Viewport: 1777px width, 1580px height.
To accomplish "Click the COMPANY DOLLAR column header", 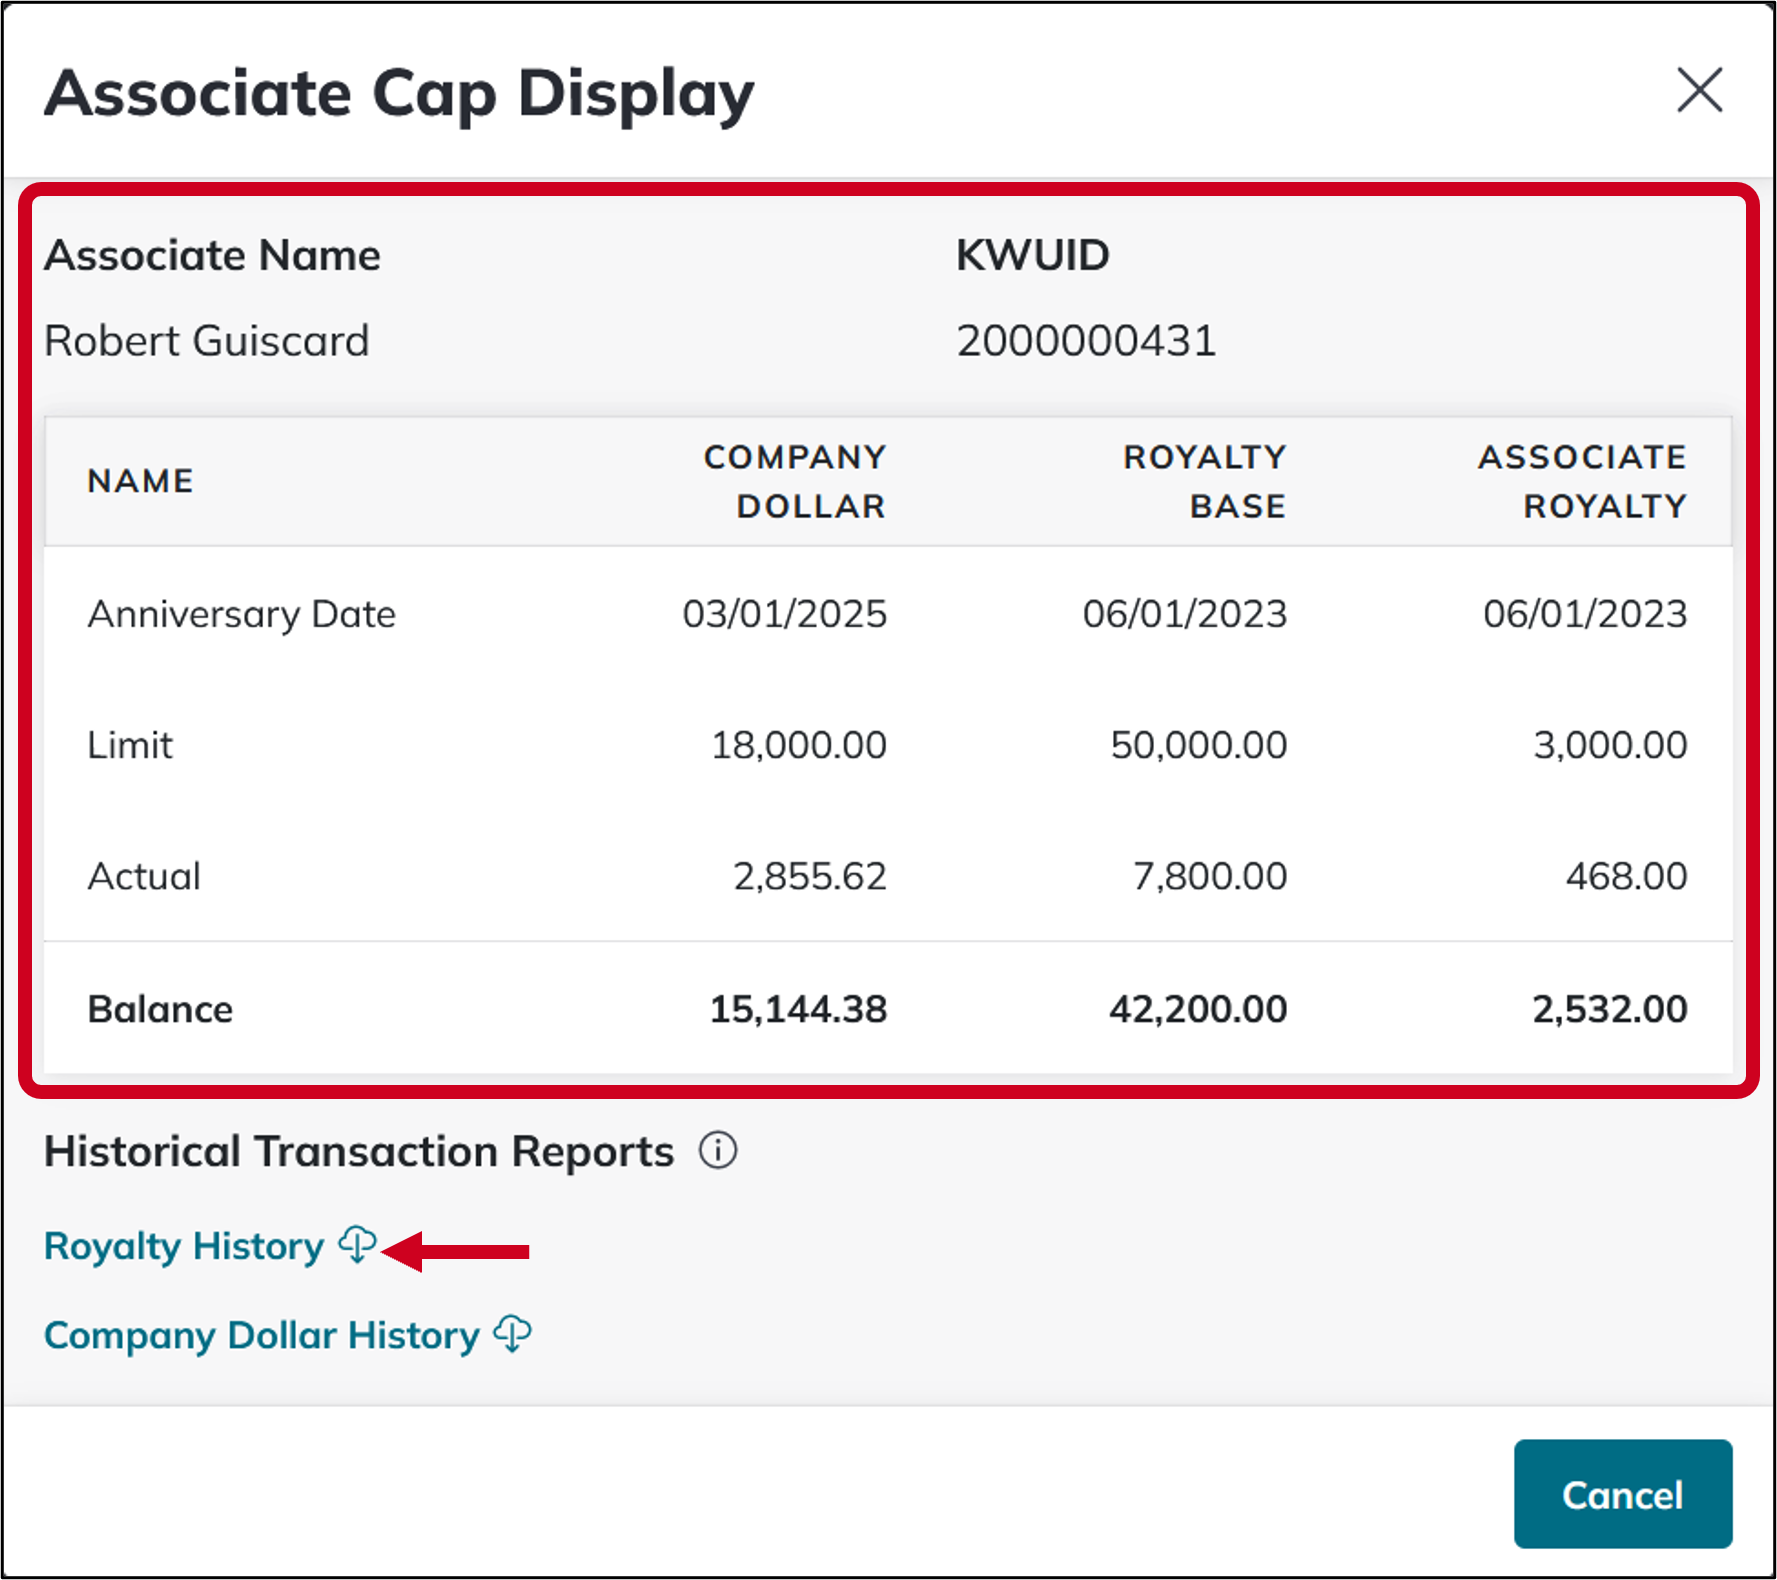I will click(x=795, y=480).
